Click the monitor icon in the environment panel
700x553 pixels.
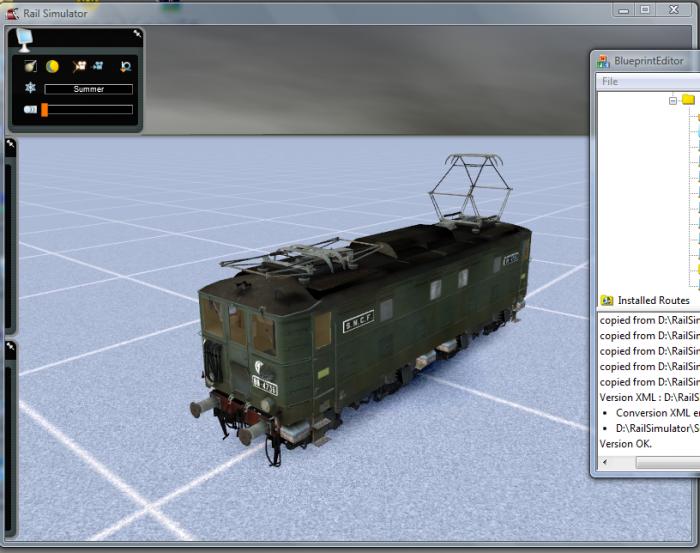[x=23, y=39]
